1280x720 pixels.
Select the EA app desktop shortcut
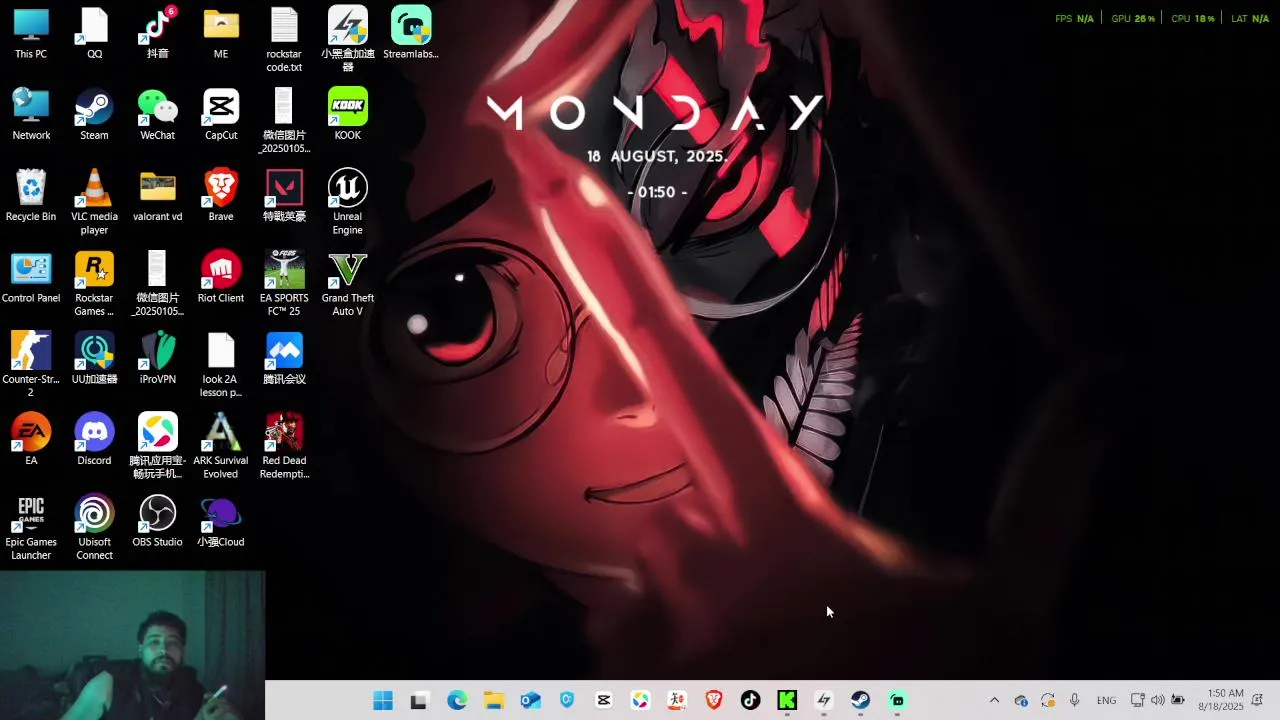point(31,440)
